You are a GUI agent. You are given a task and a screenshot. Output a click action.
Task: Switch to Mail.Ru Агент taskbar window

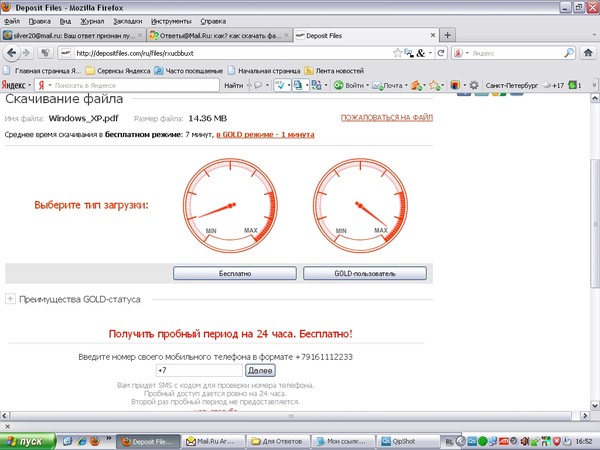(212, 441)
